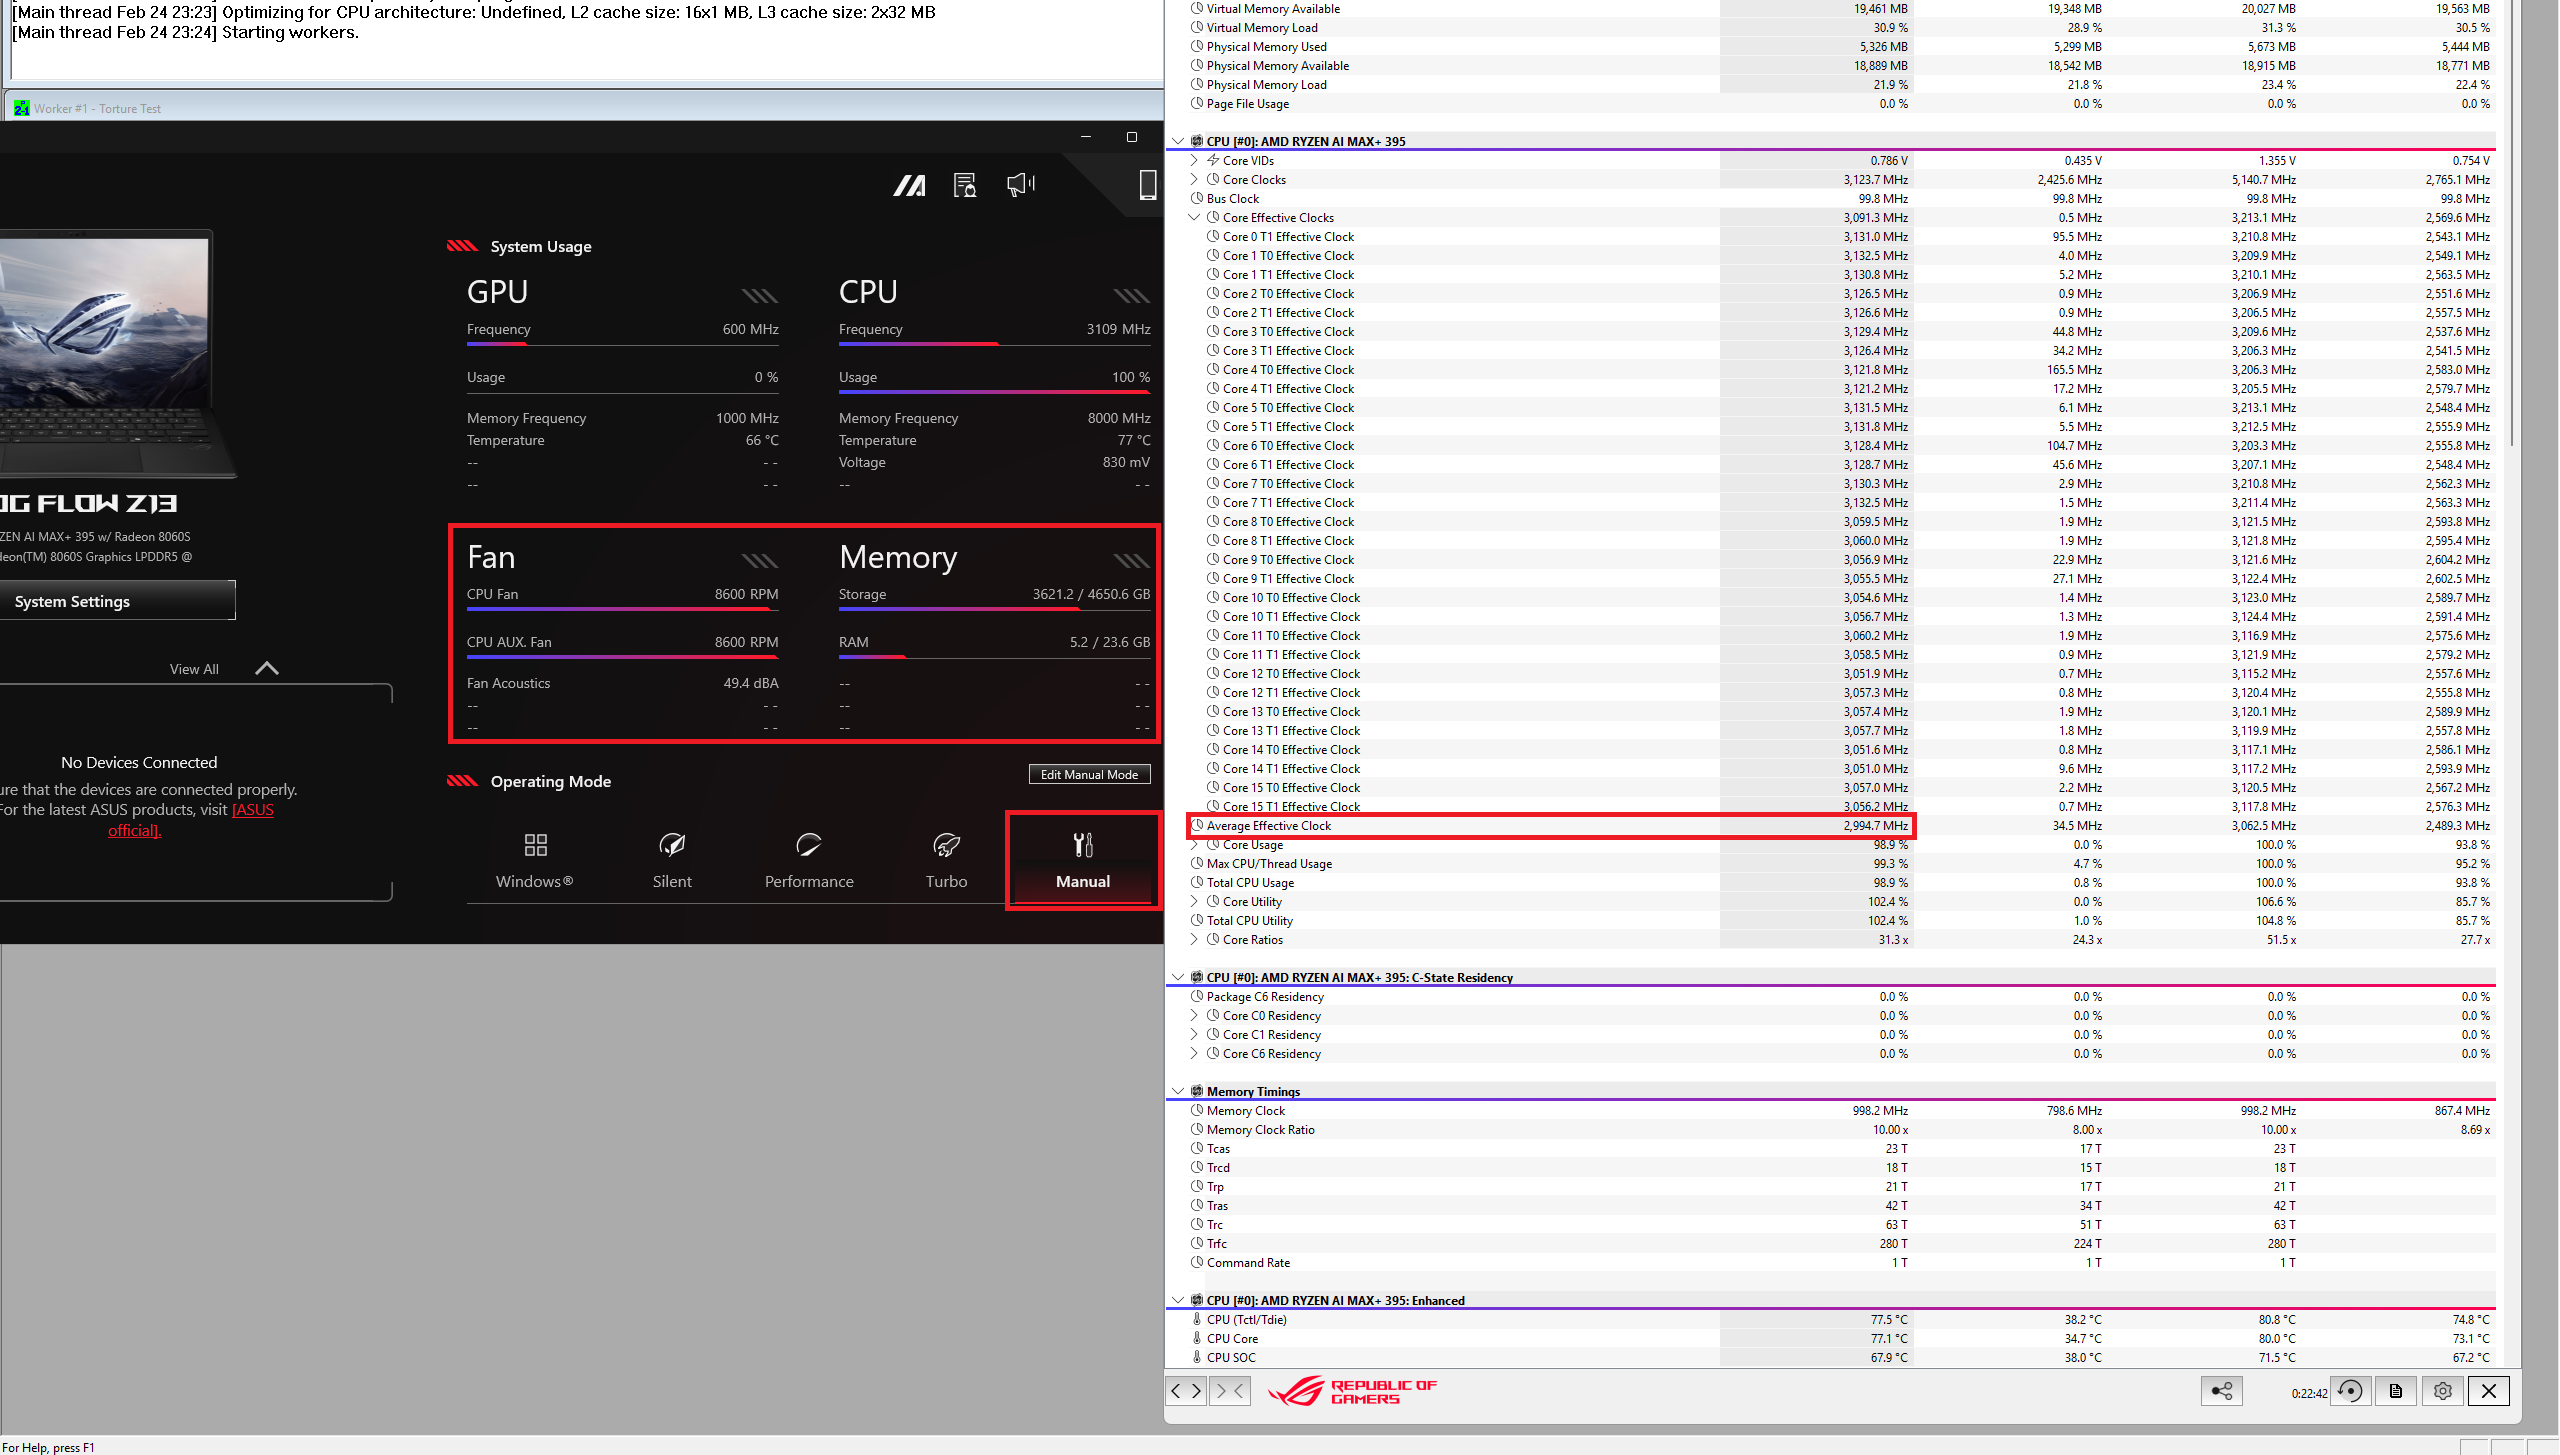Click the collapse columns arrows button
2560x1455 pixels.
(x=1230, y=1391)
